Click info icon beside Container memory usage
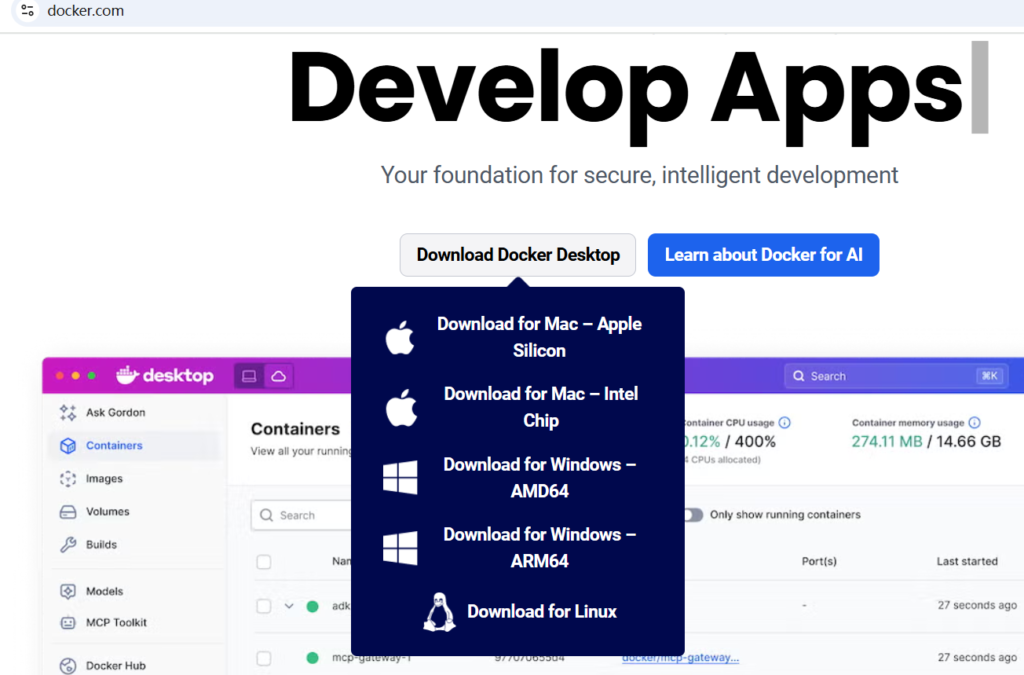The image size is (1024, 675). click(975, 423)
